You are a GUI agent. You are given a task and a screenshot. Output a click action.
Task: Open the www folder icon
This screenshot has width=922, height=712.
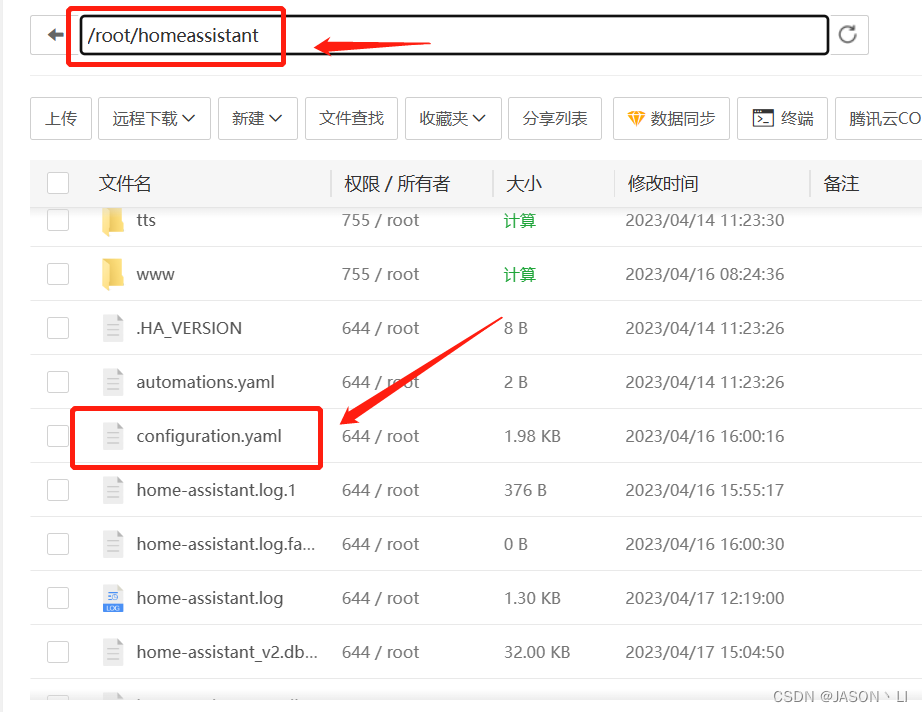click(112, 274)
